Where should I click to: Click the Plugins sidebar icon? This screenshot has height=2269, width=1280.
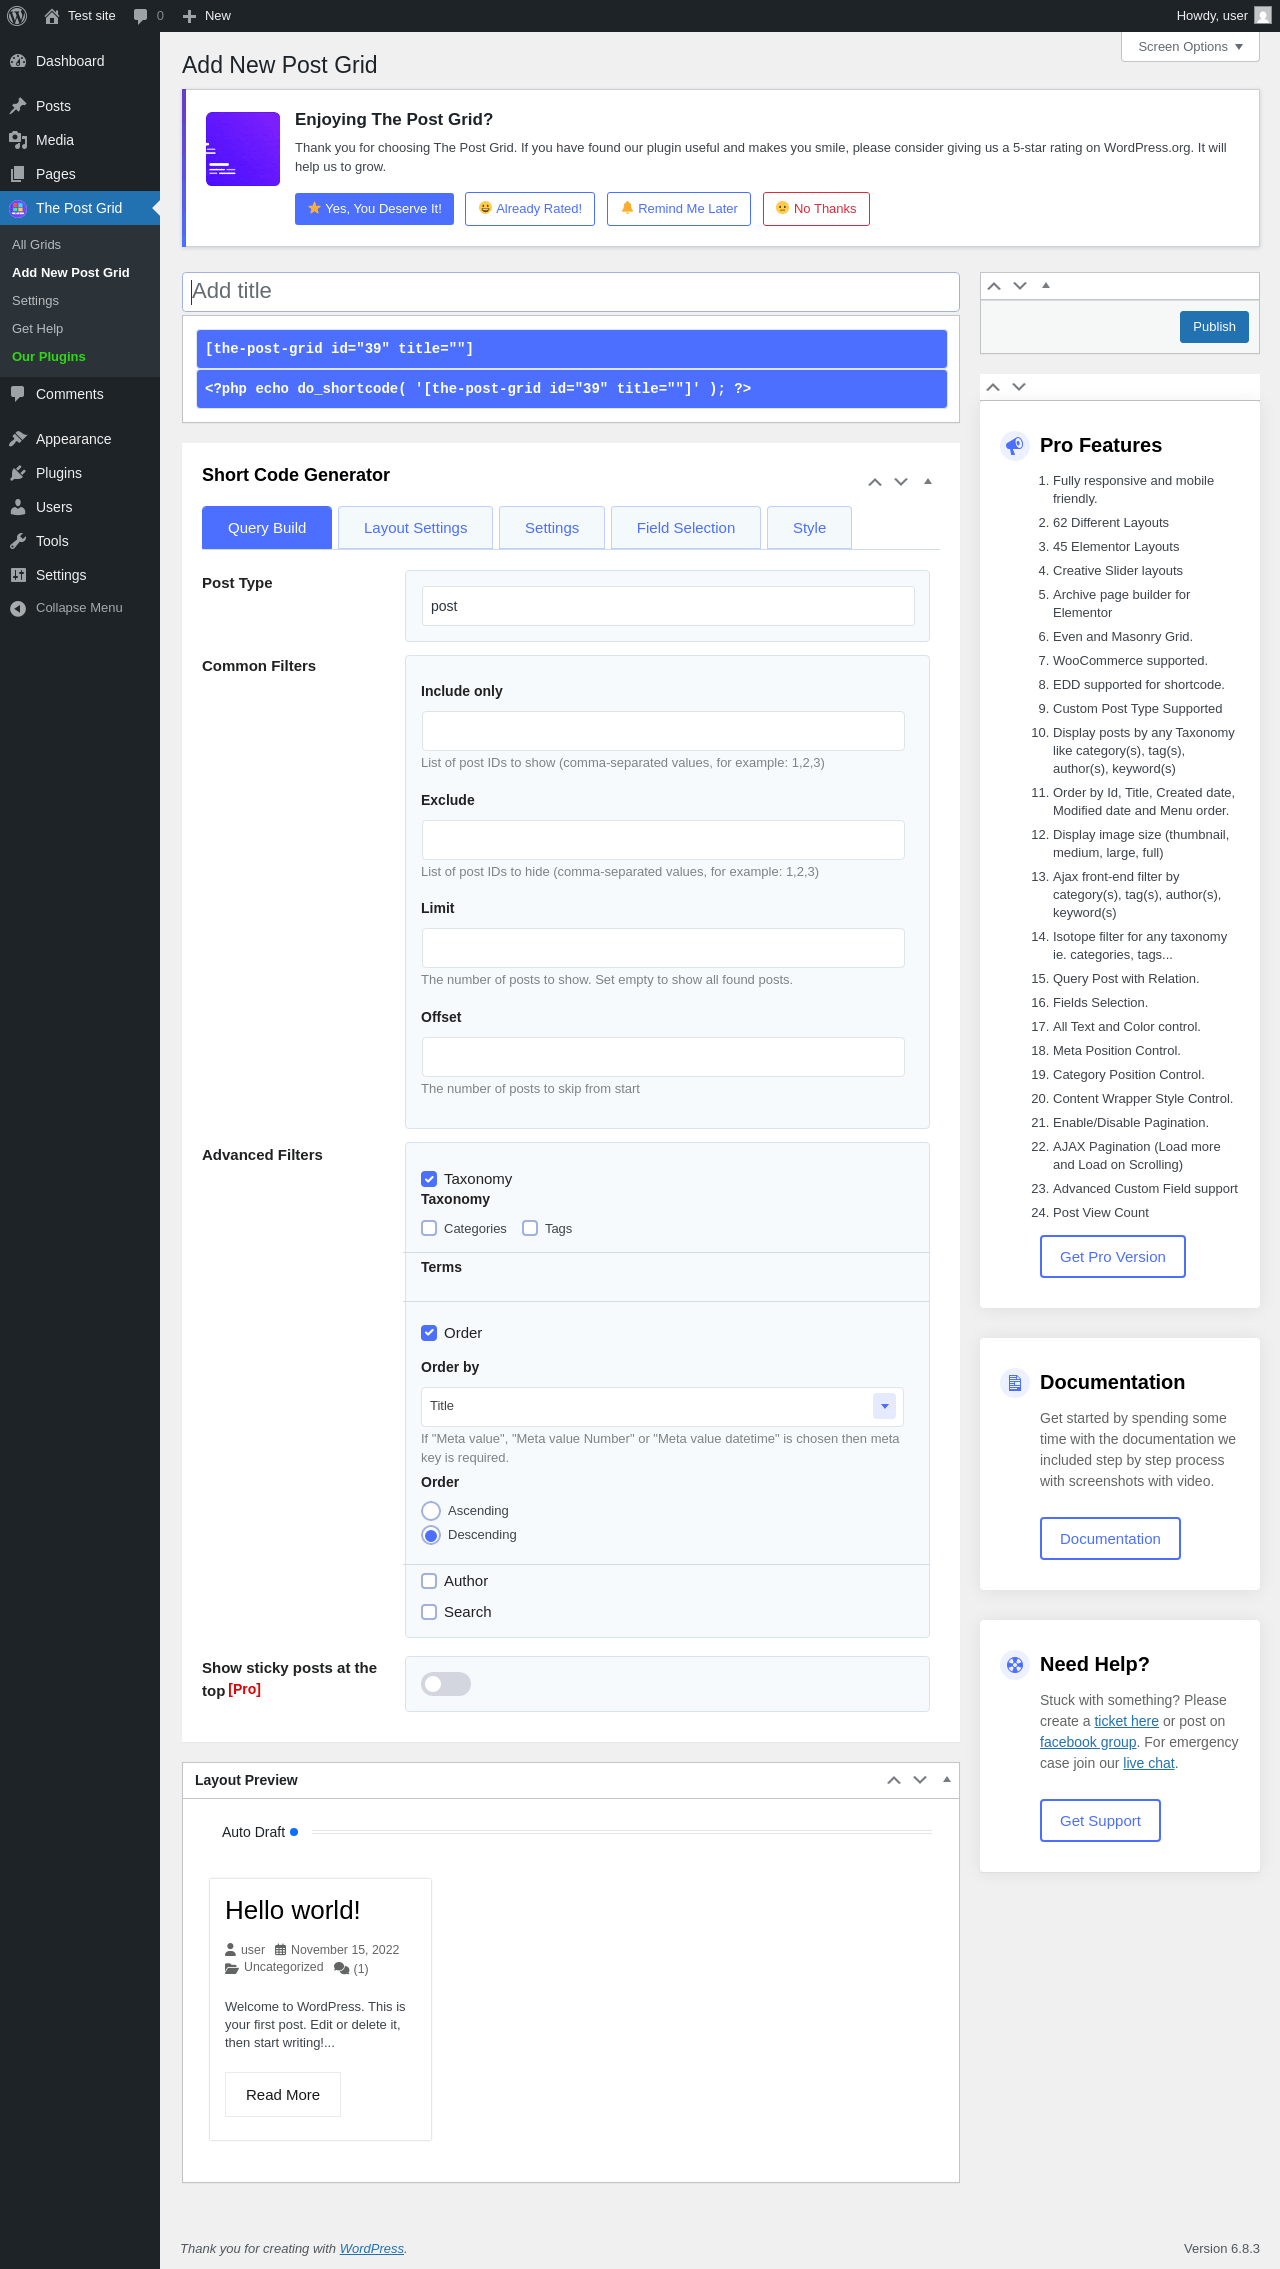18,473
